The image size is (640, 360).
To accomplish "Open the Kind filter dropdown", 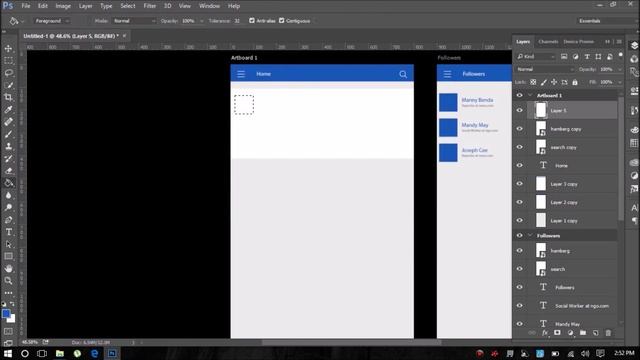I will (536, 57).
